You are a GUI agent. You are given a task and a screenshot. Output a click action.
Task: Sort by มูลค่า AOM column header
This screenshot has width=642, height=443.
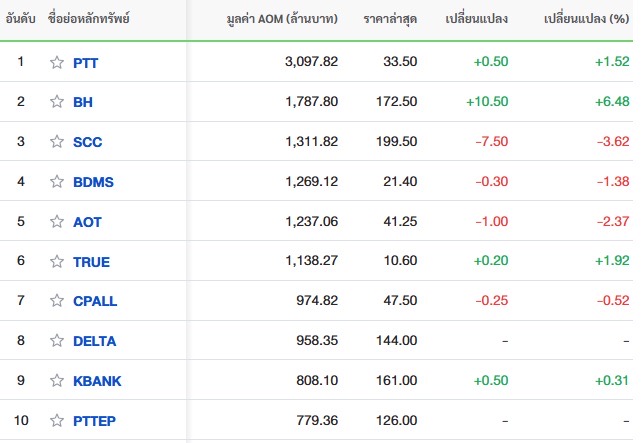282,19
